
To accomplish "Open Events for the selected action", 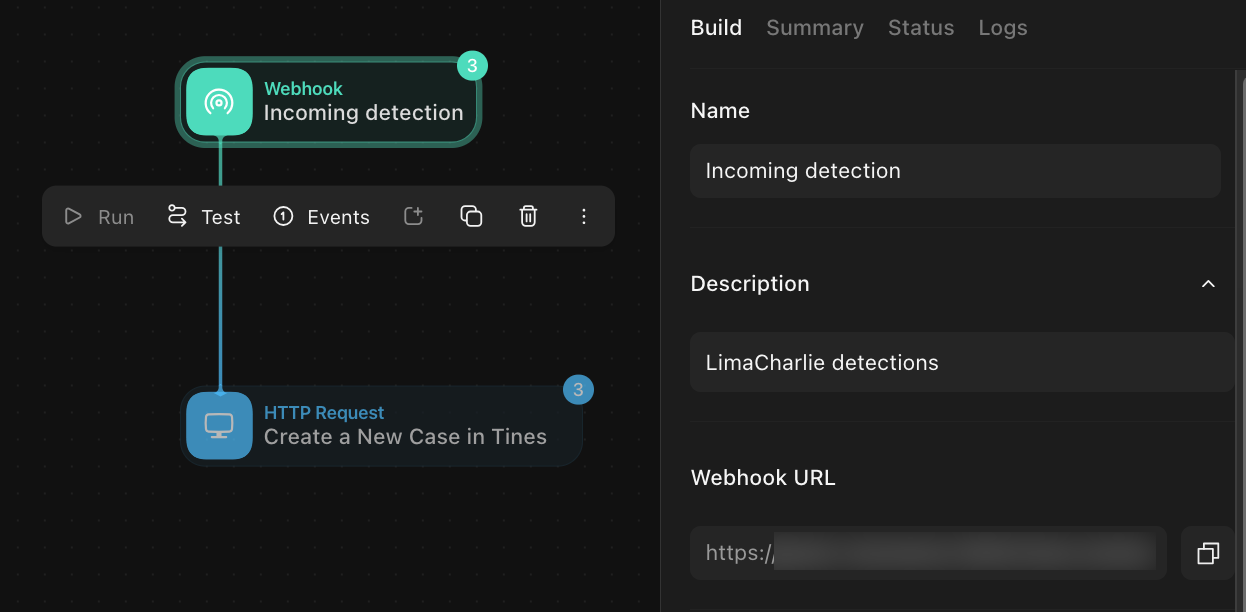I will 322,217.
